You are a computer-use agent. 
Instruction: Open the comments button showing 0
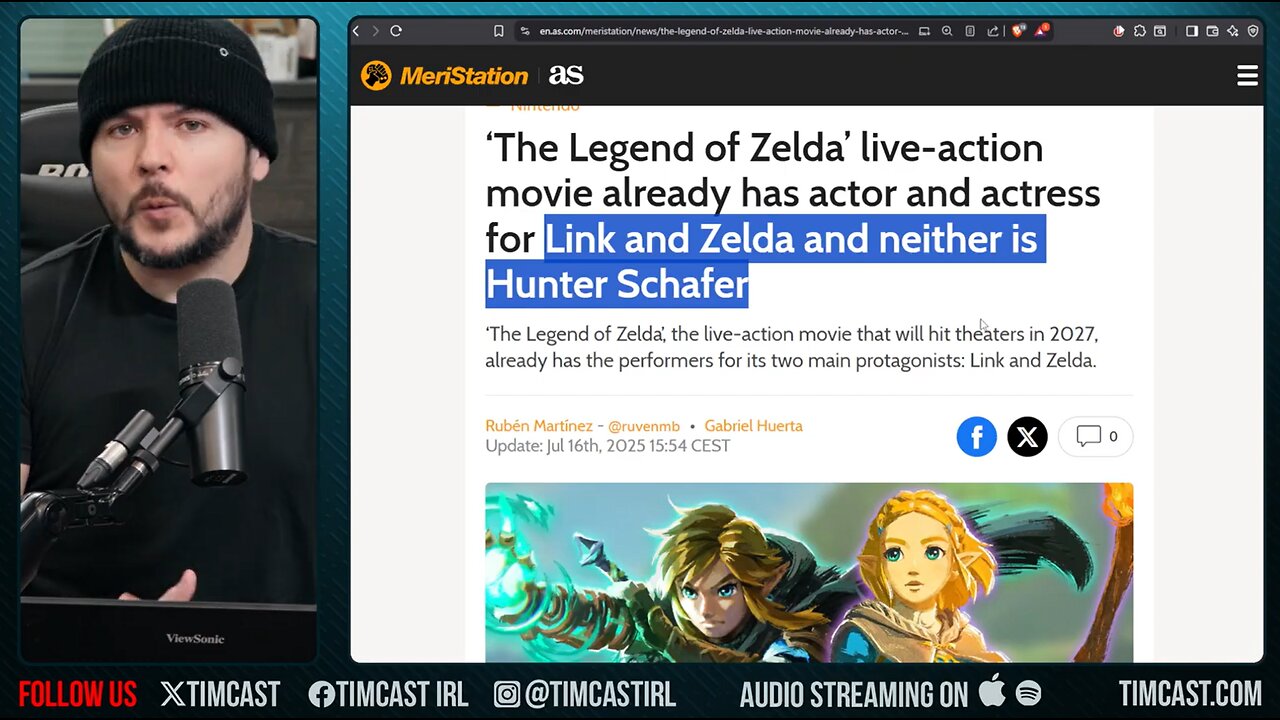tap(1096, 436)
